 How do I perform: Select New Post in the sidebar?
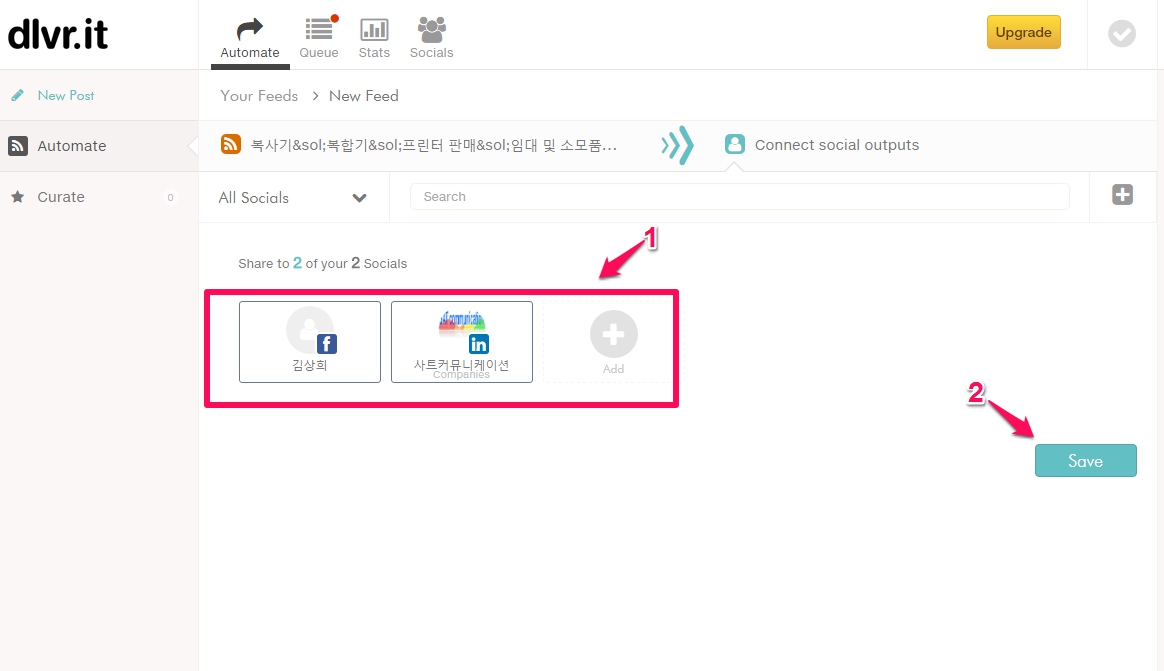click(65, 96)
